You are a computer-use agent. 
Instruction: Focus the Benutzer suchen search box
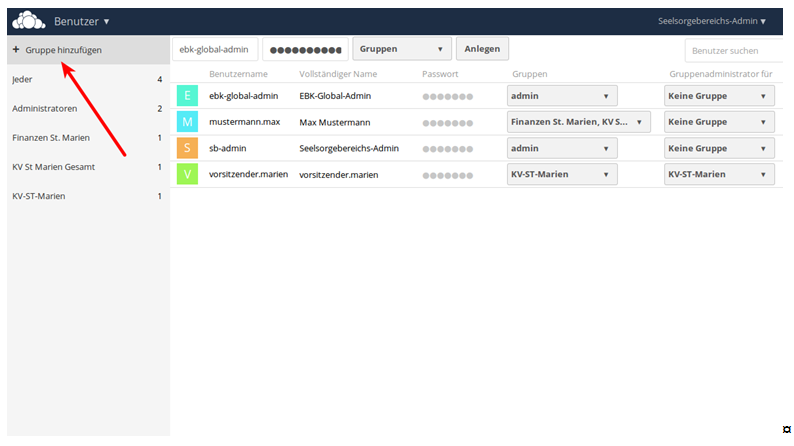[x=734, y=51]
